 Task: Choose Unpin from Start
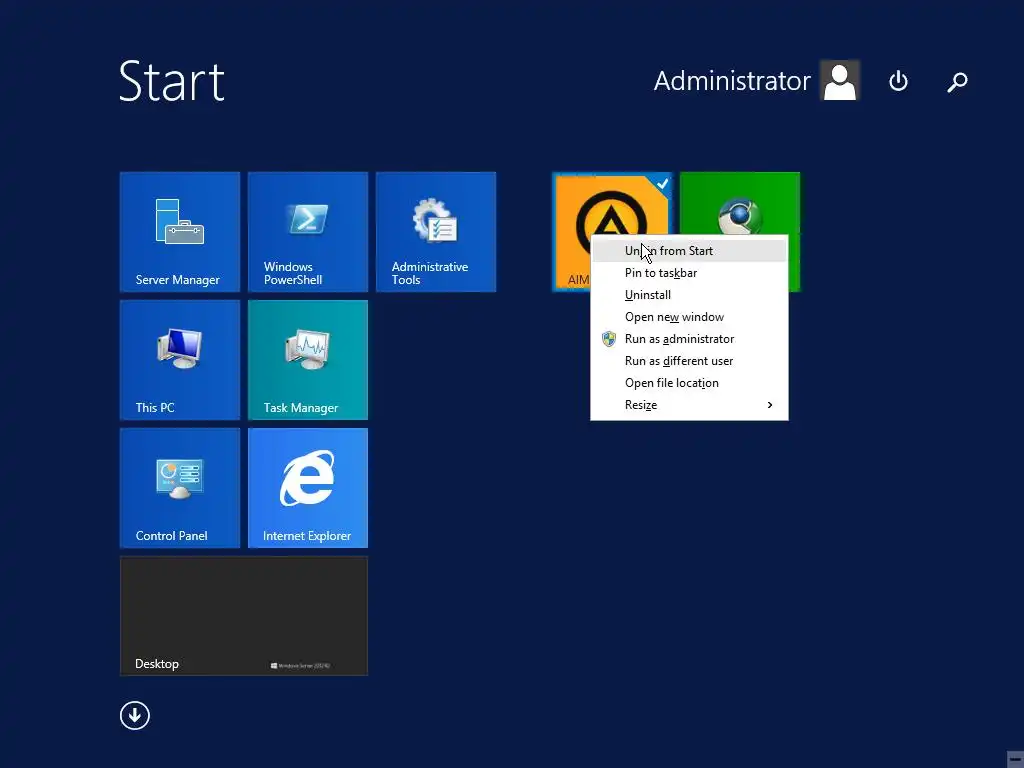(x=689, y=251)
